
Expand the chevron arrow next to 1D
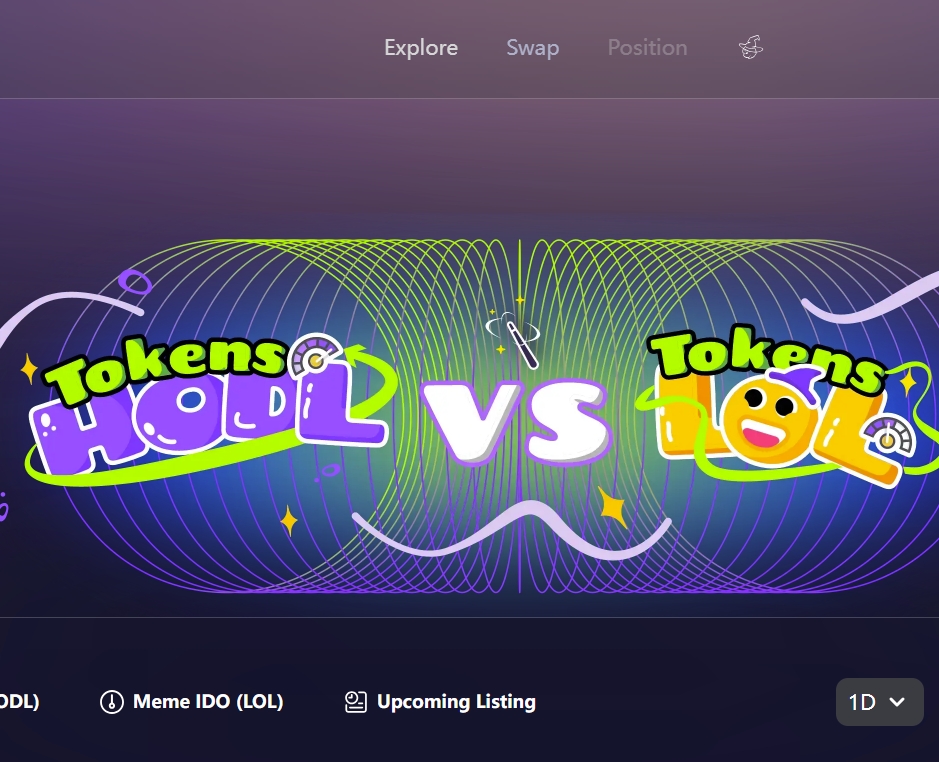coord(897,701)
